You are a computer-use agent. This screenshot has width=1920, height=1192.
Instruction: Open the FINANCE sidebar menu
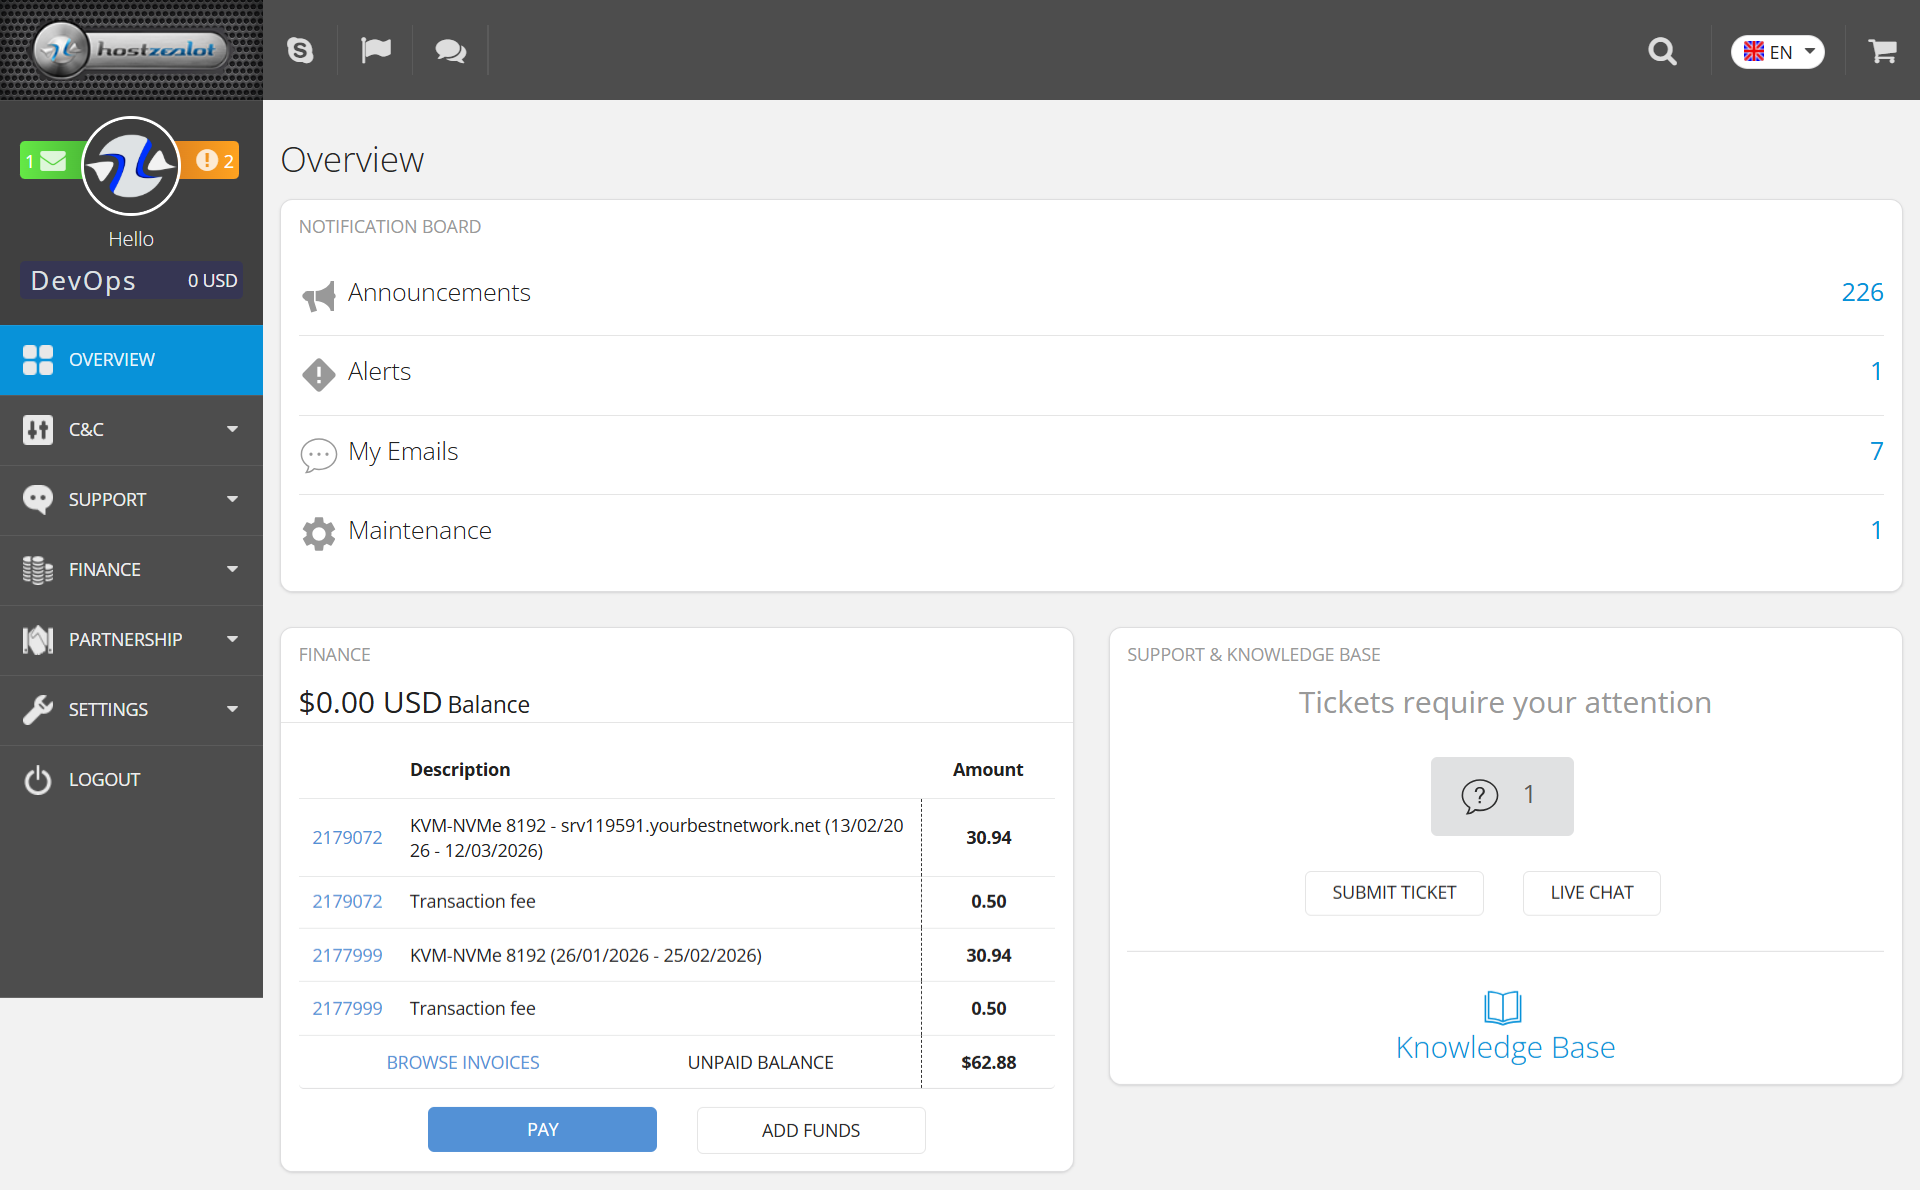point(131,570)
